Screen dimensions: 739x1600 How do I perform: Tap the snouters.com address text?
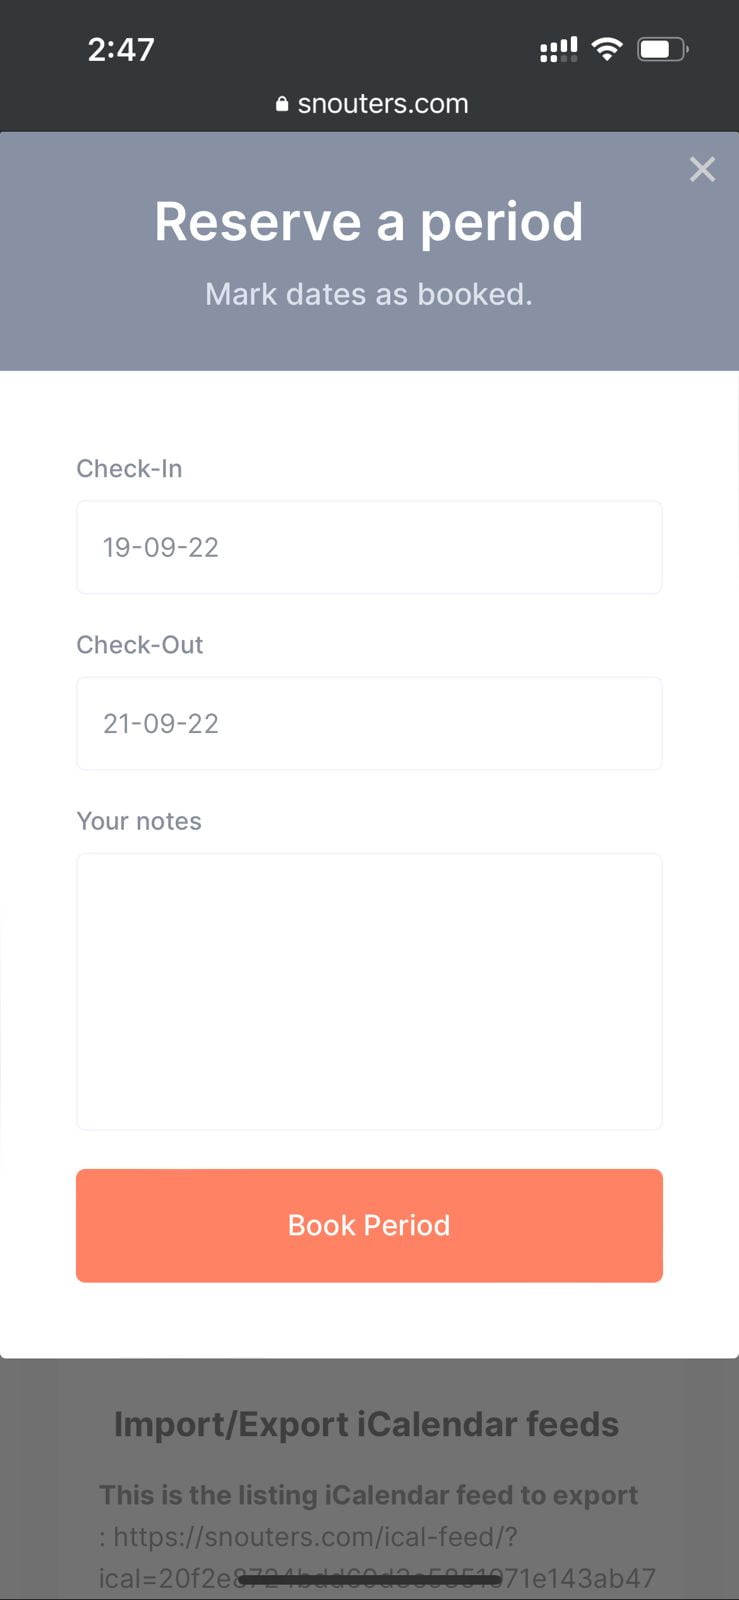(383, 104)
